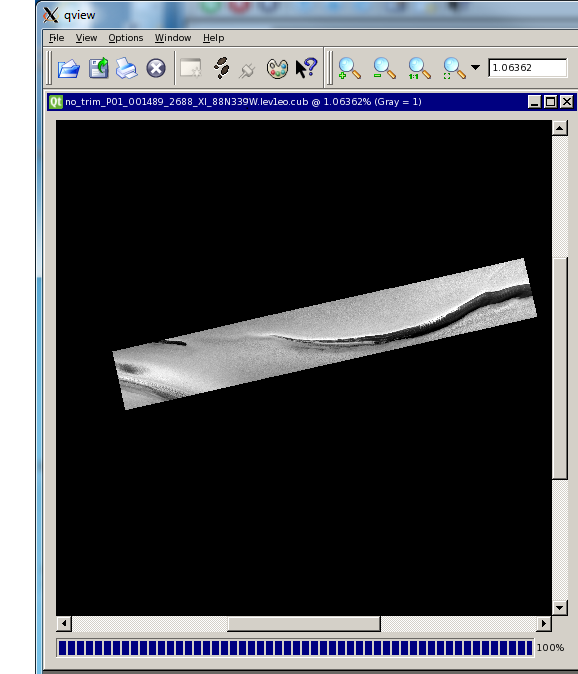Image resolution: width=578 pixels, height=674 pixels.
Task: Expand the zoom fit options dropdown arrow
Action: [x=475, y=67]
